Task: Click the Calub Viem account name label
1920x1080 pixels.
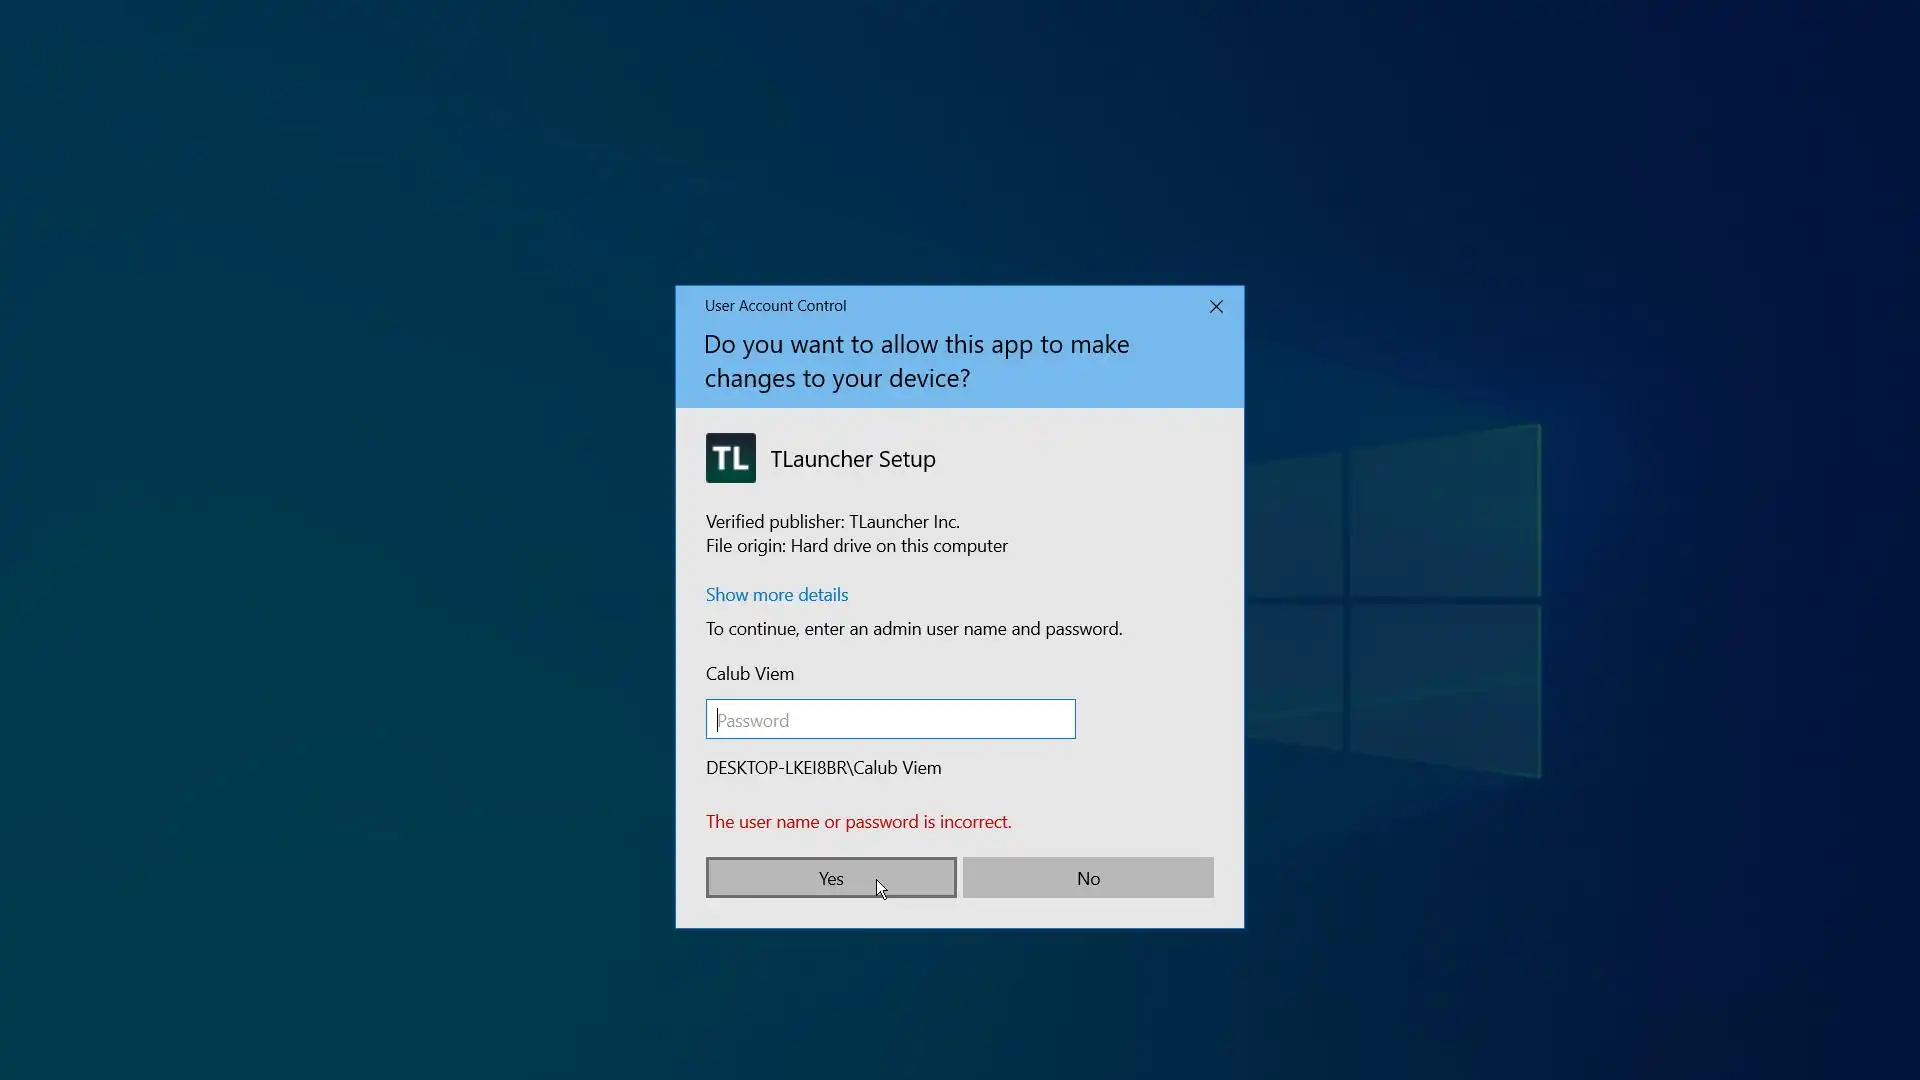Action: 749,674
